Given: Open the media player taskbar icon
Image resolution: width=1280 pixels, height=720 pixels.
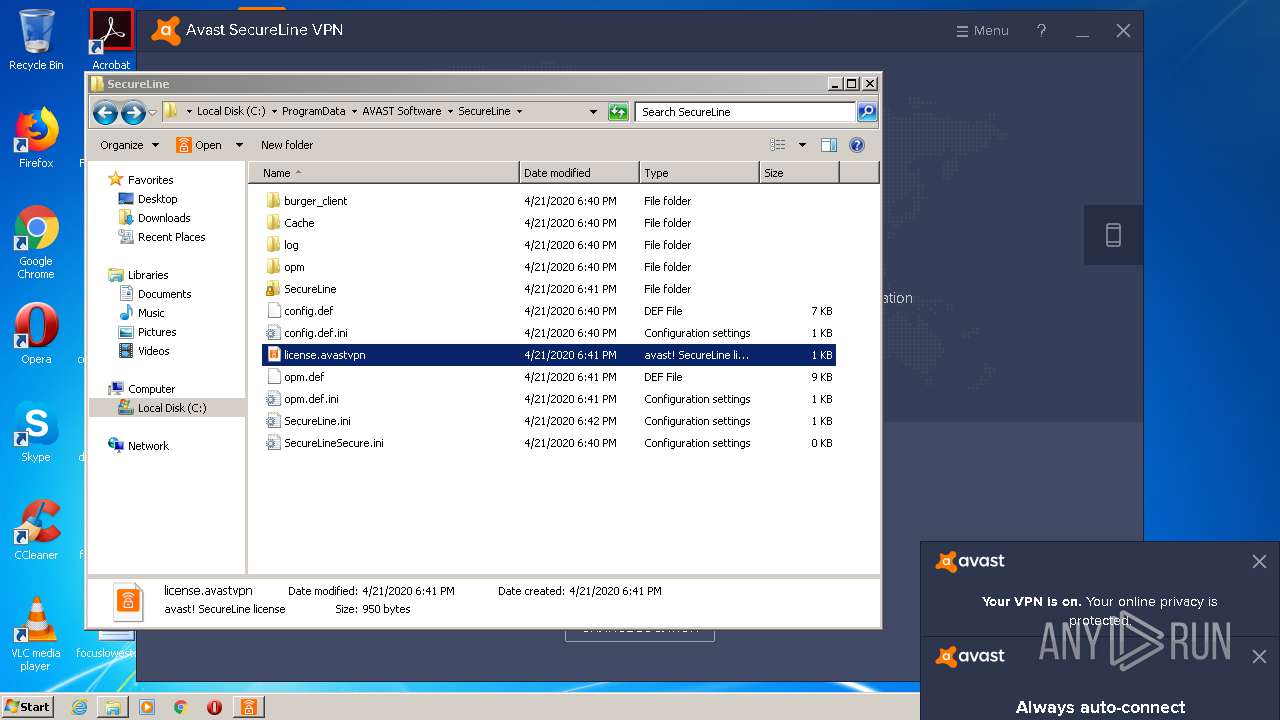Looking at the screenshot, I should (x=147, y=707).
